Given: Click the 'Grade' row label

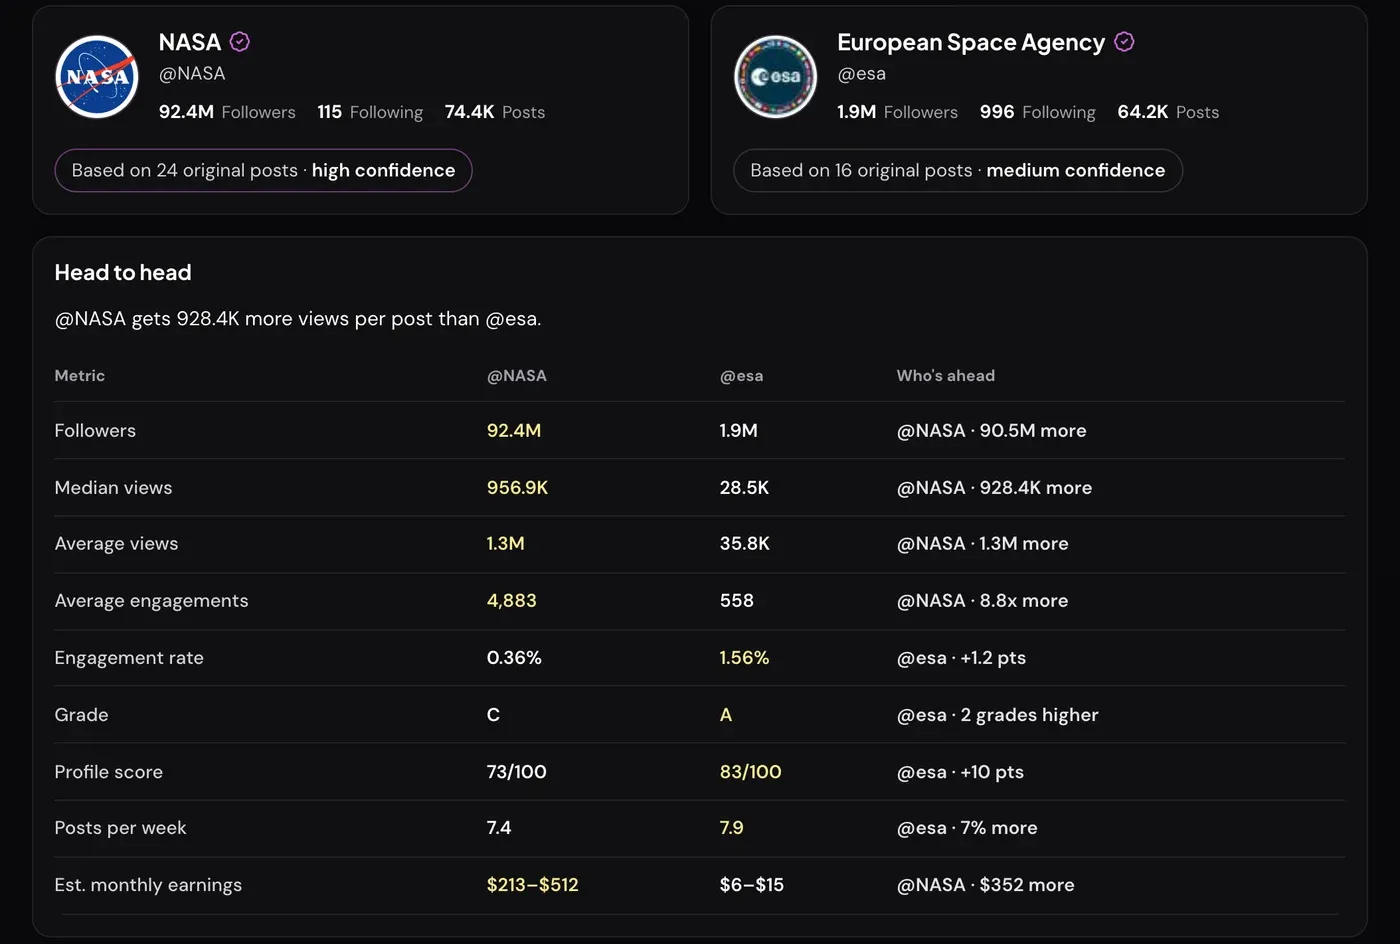Looking at the screenshot, I should (81, 715).
